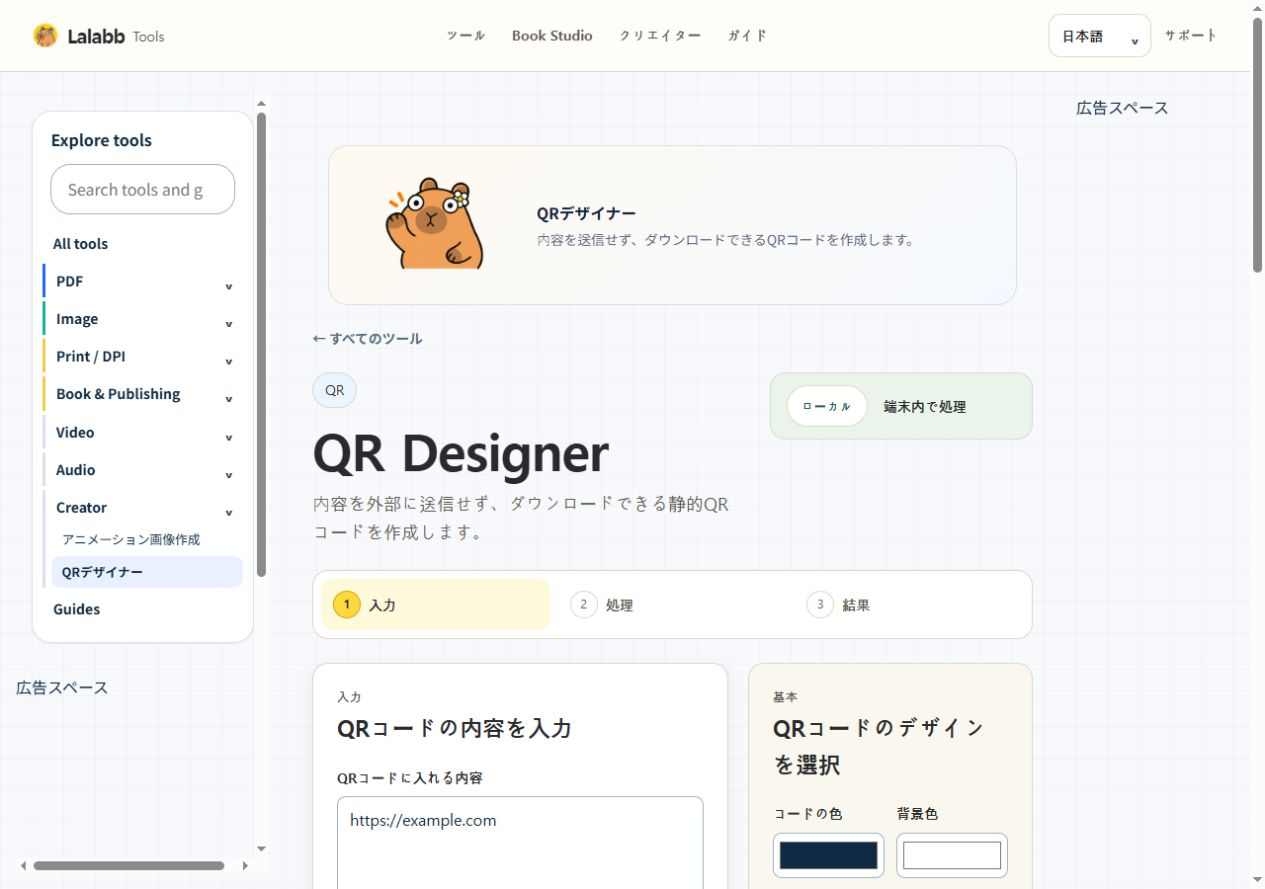Screen dimensions: 1265x889
Task: Select QRデザイナー in the sidebar
Action: tap(147, 572)
